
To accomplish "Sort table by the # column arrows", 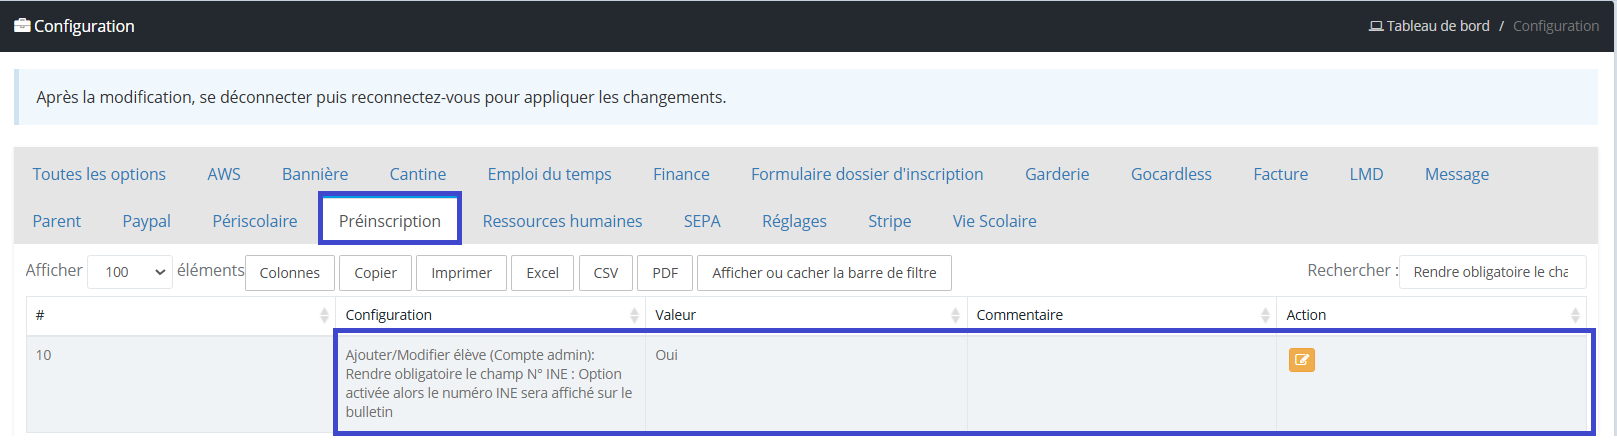I will pyautogui.click(x=324, y=315).
